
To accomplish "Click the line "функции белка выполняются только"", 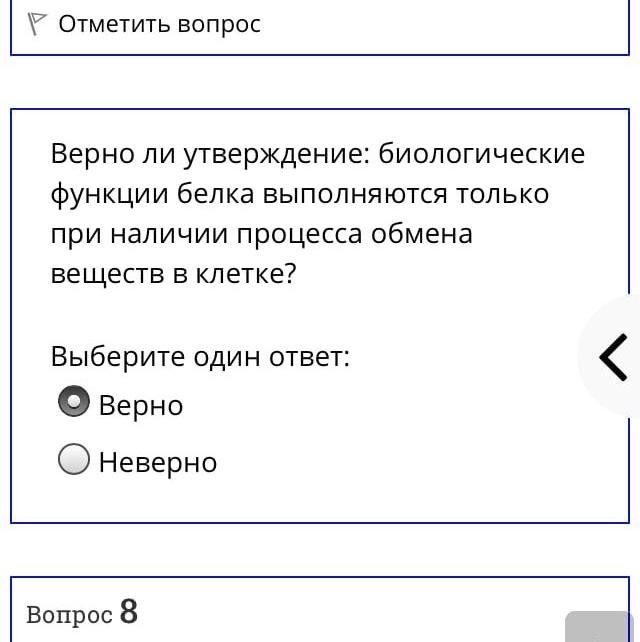I will point(300,194).
